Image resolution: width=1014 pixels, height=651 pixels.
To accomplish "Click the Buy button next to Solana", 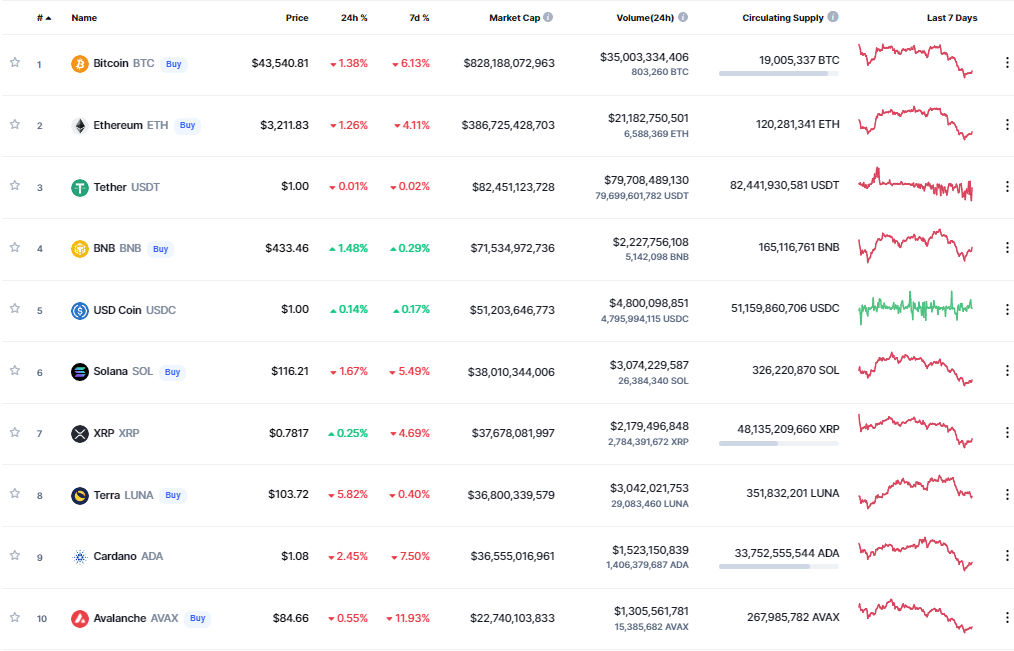I will click(172, 372).
